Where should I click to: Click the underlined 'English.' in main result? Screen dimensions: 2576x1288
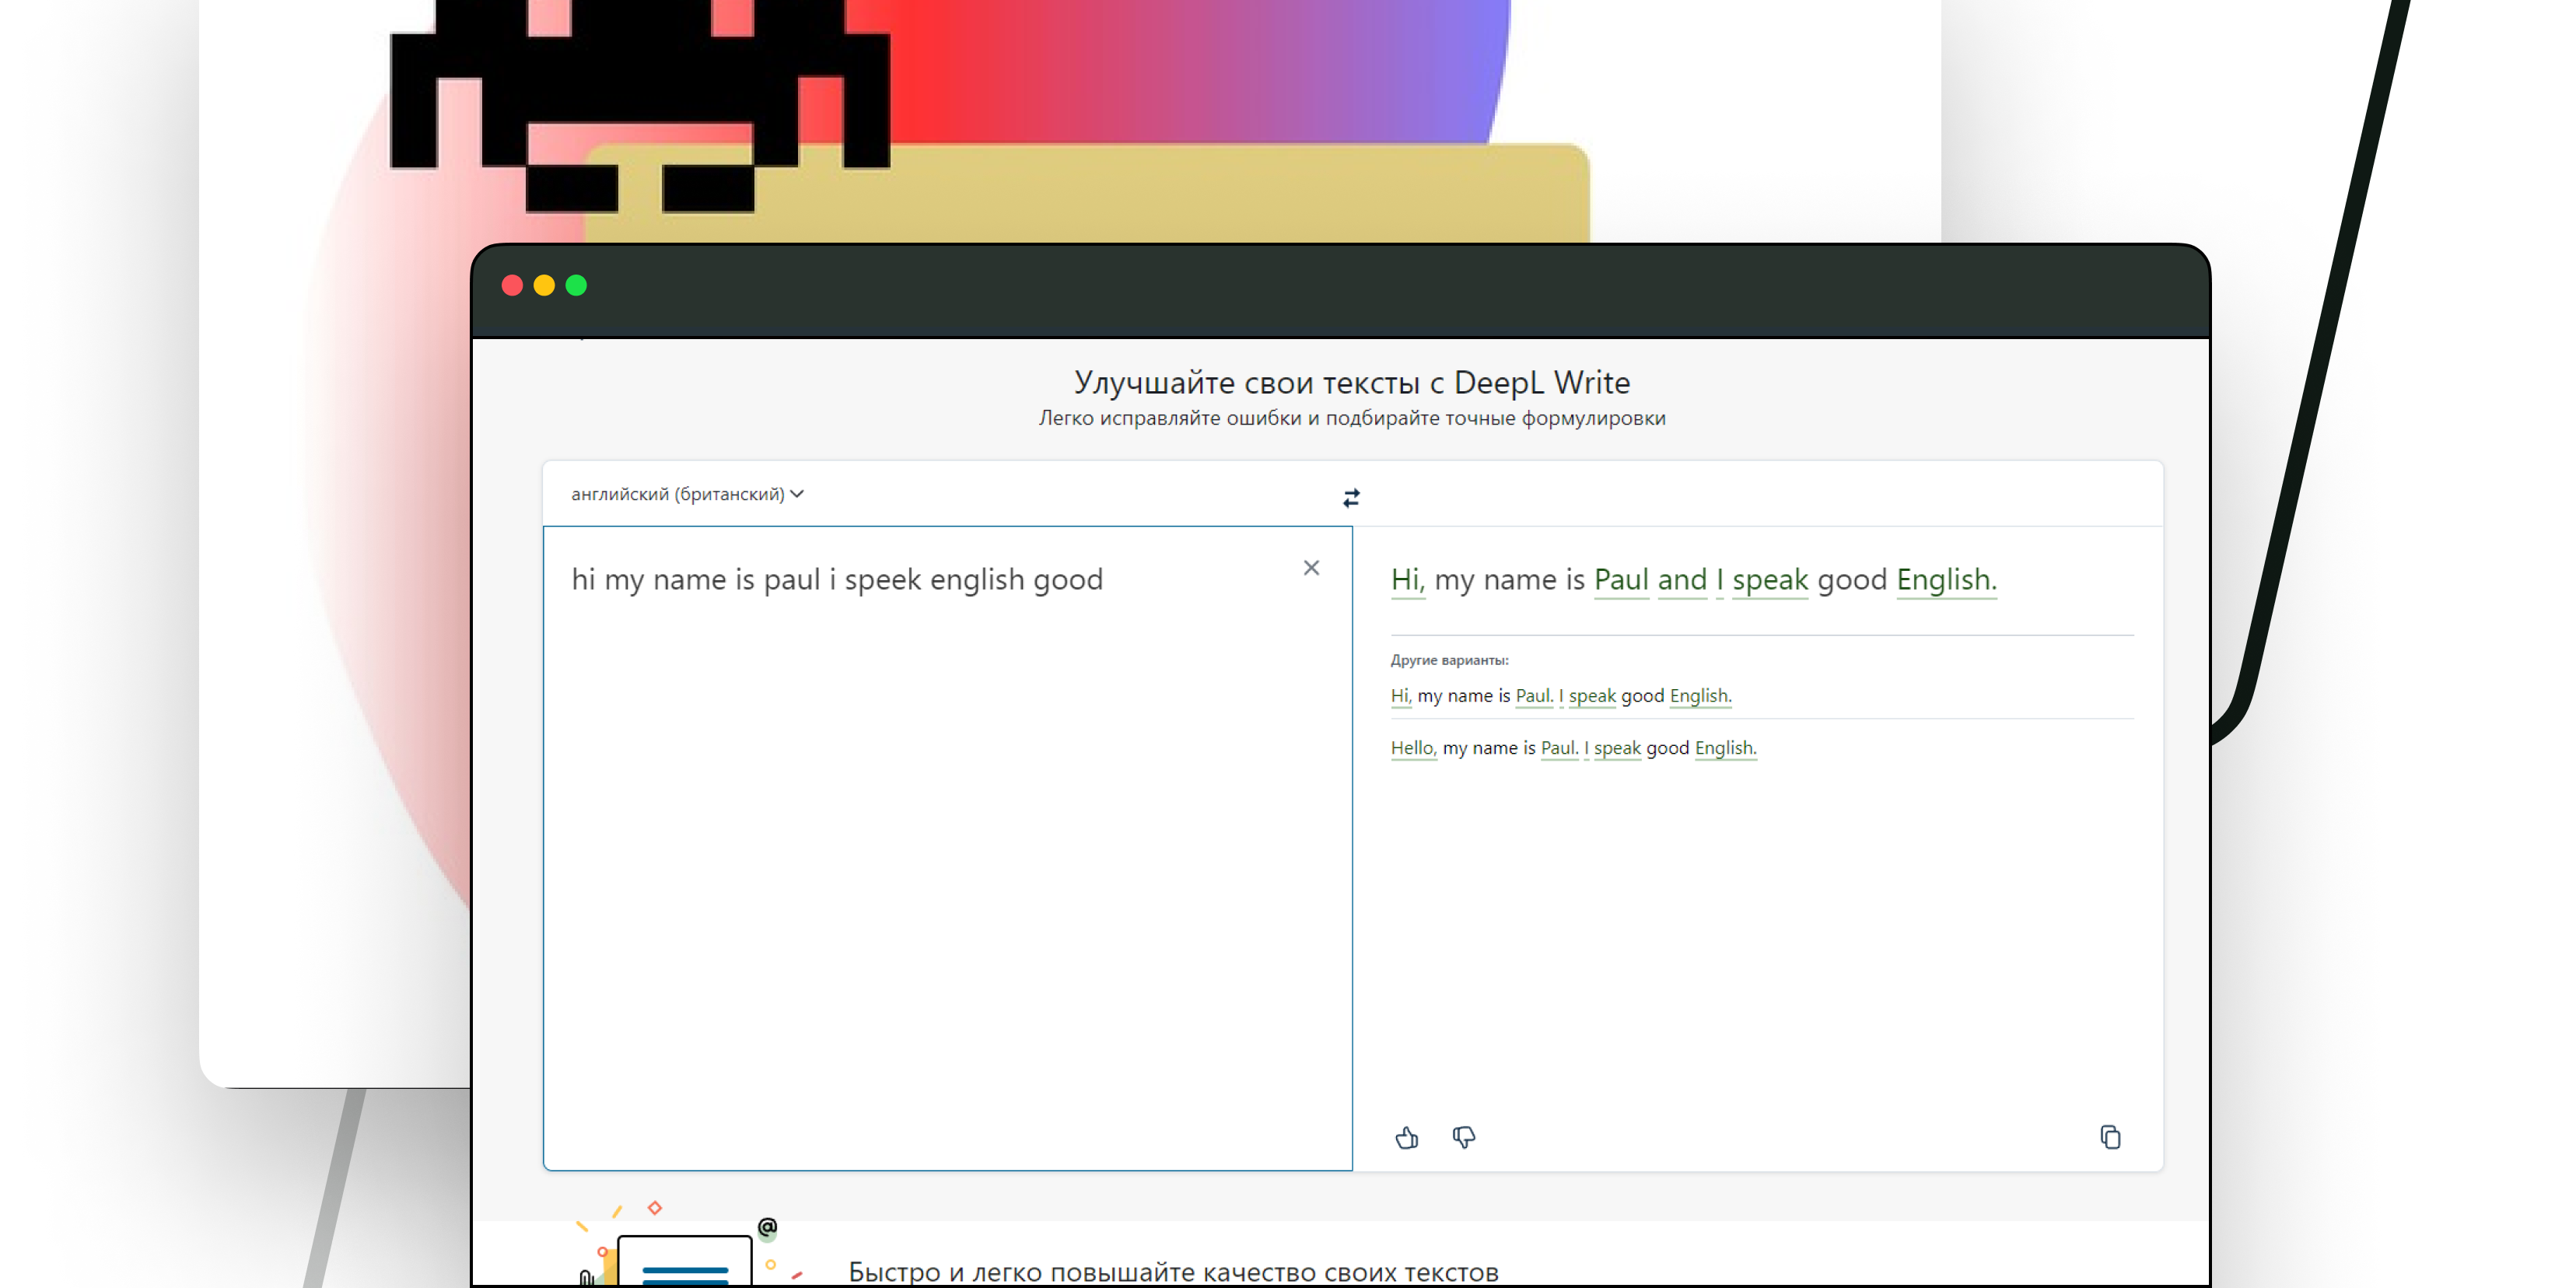click(x=1945, y=580)
